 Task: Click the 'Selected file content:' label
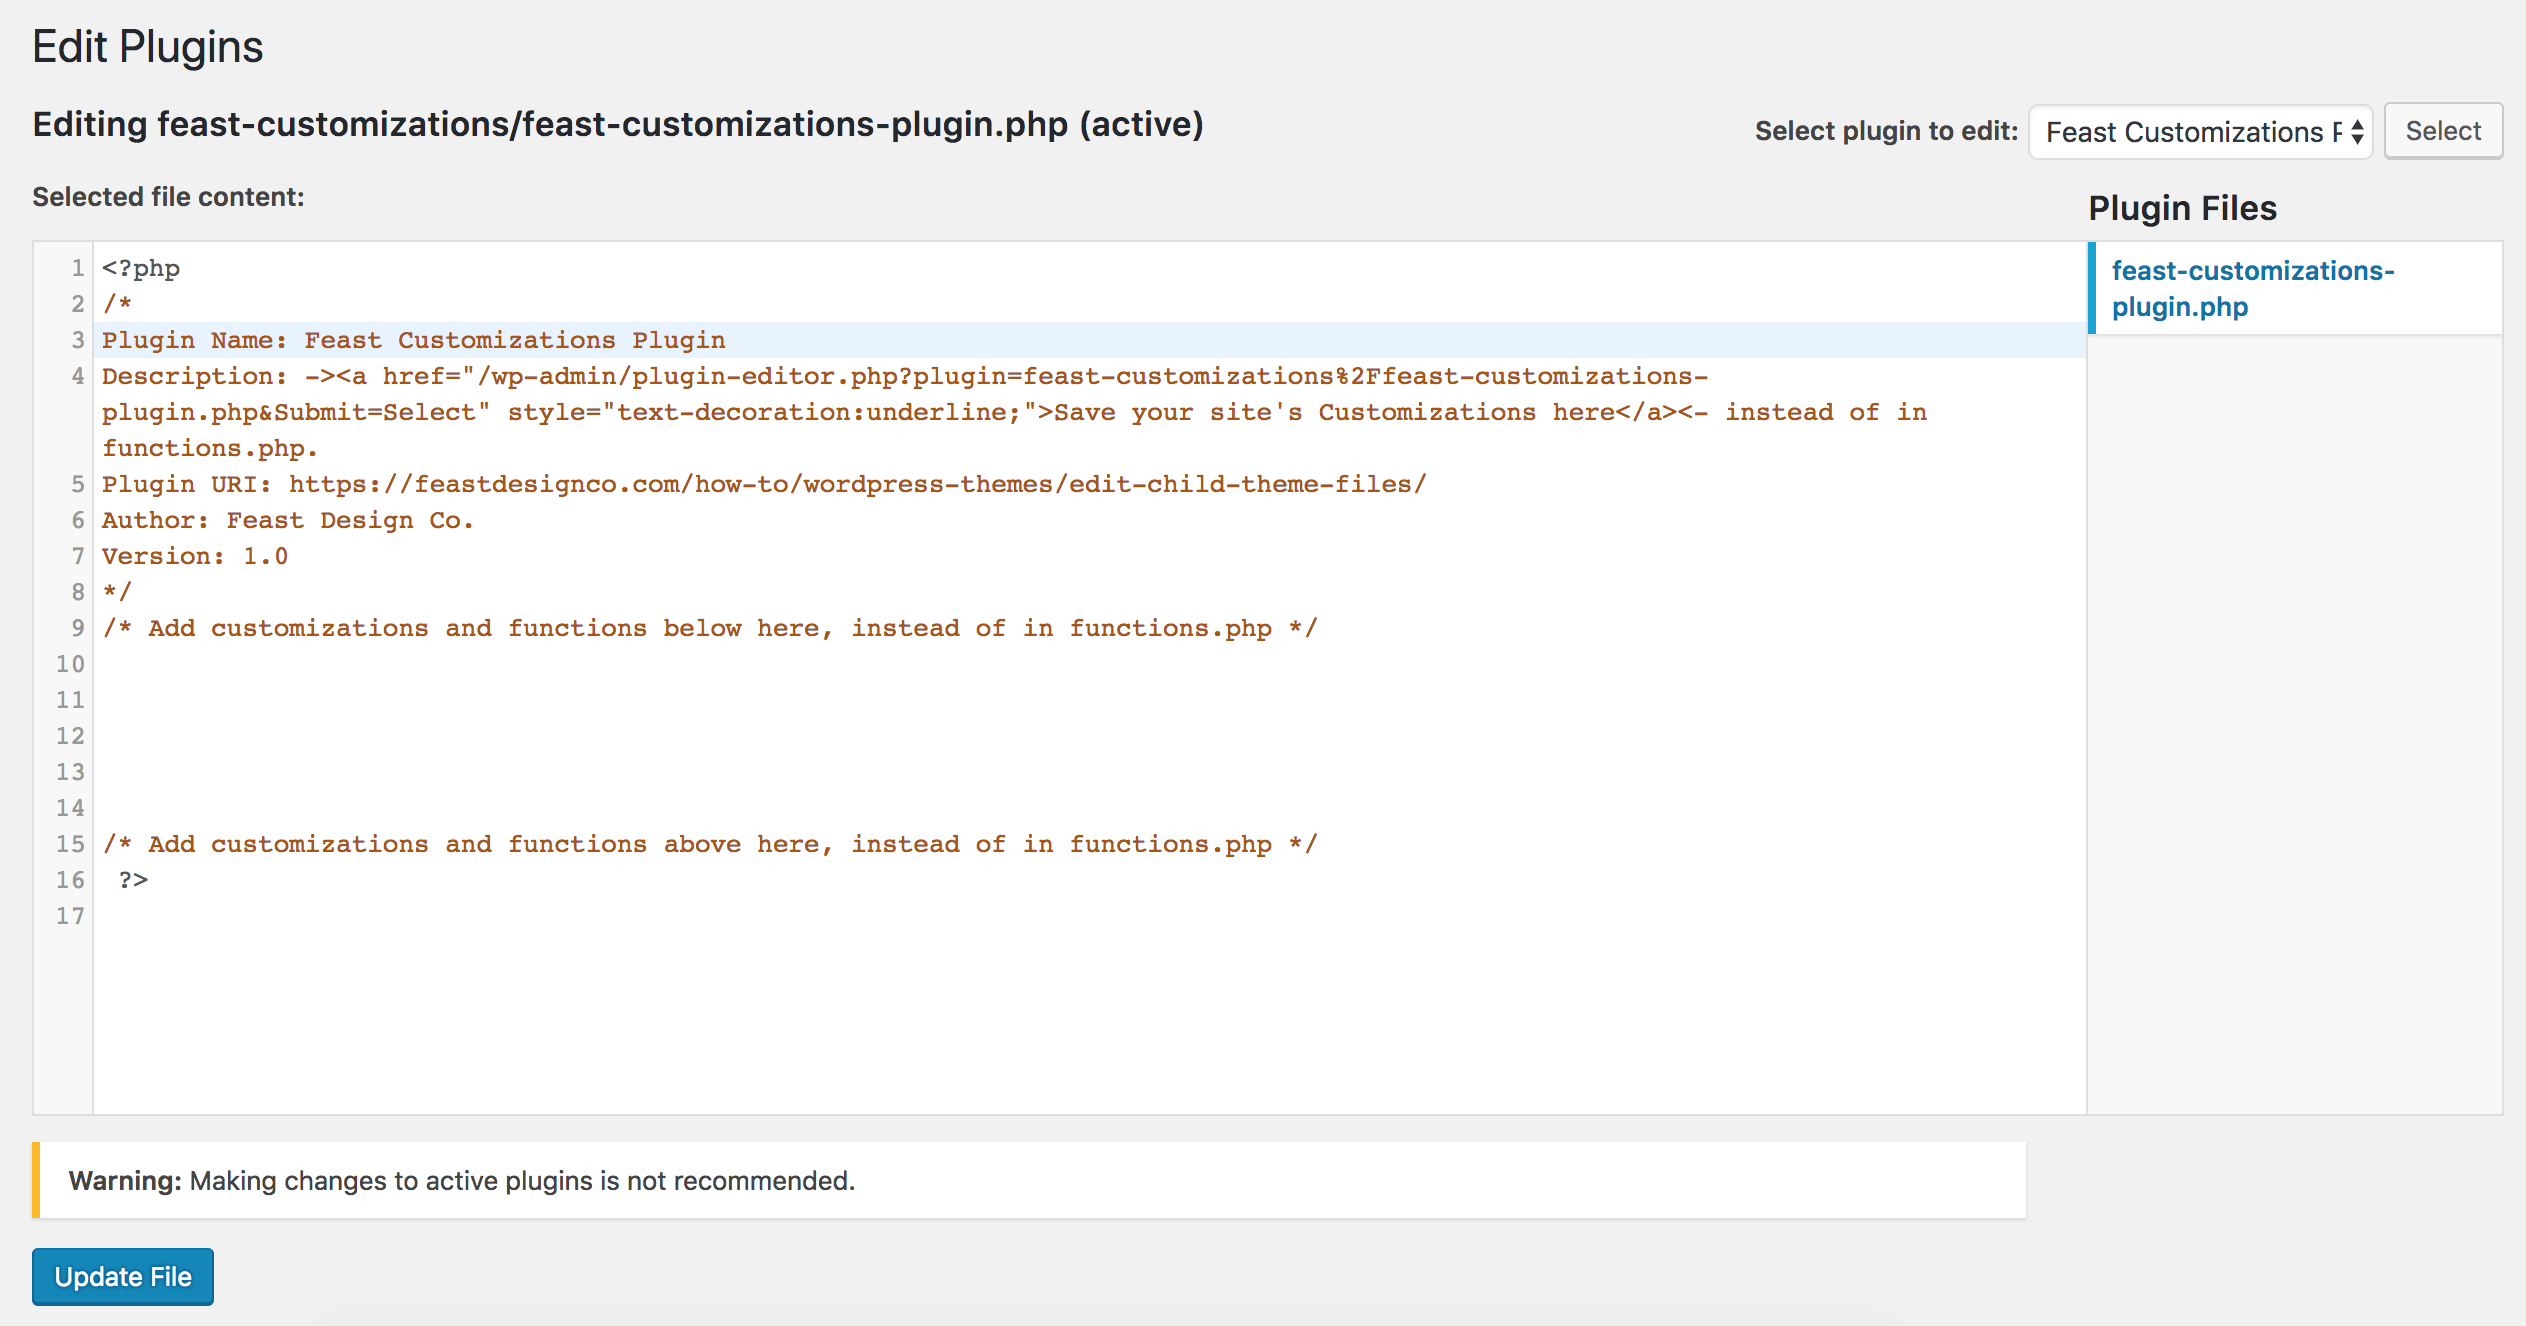pyautogui.click(x=168, y=197)
